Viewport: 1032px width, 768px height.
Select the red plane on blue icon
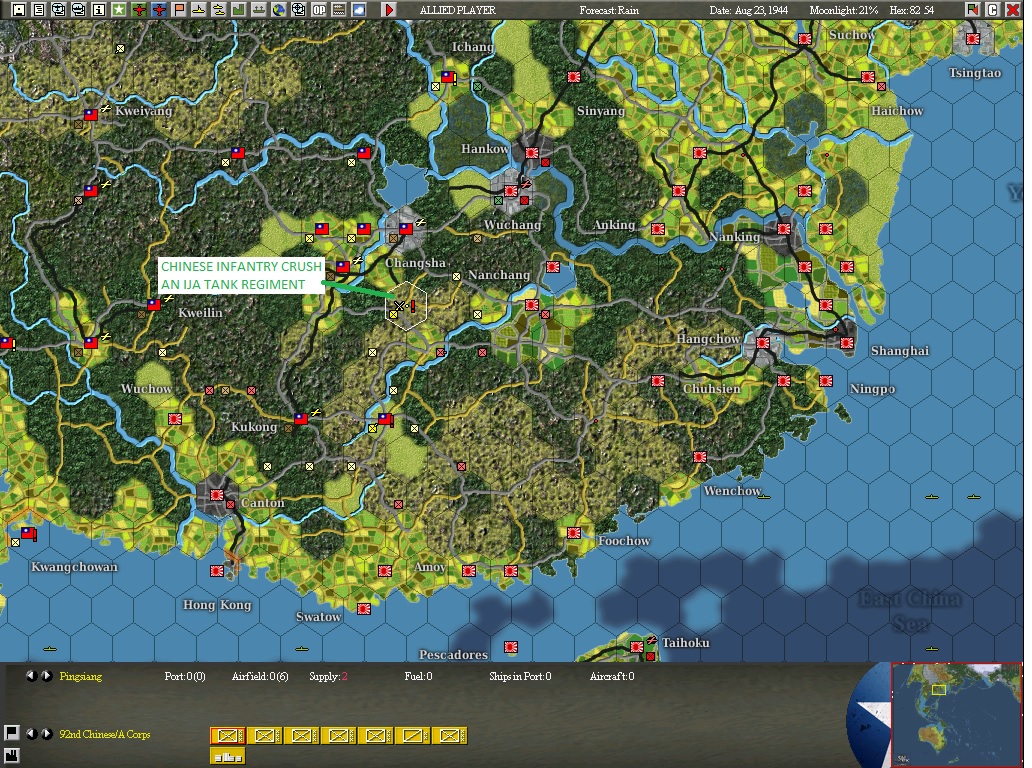(x=159, y=10)
